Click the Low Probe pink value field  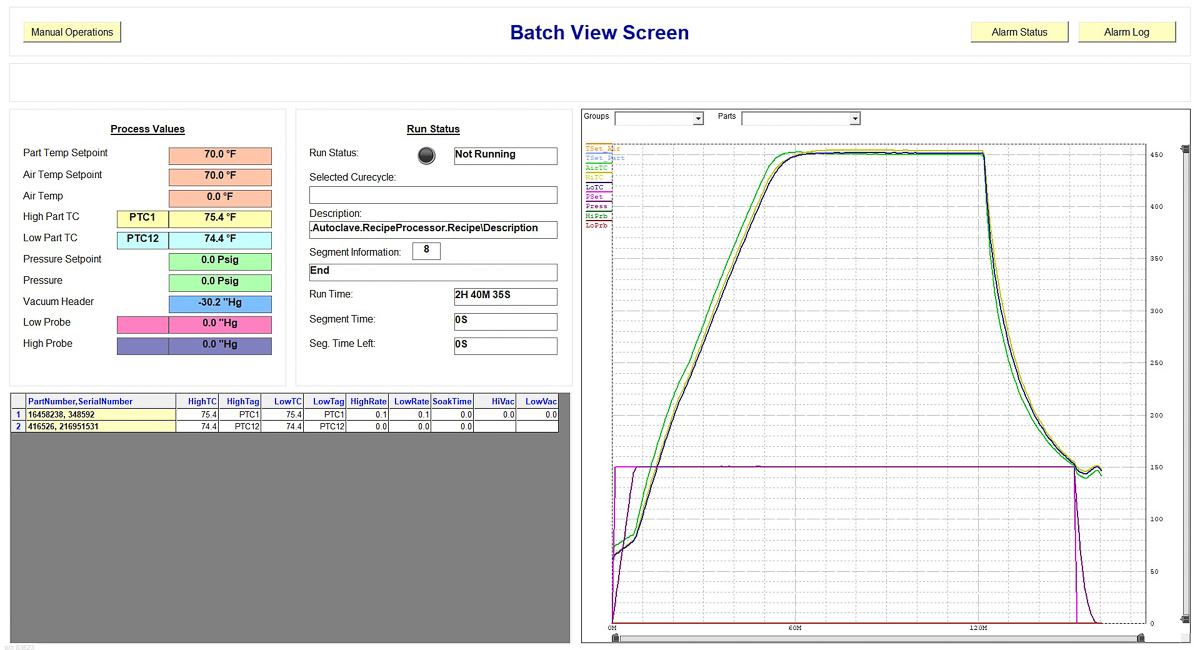click(x=220, y=325)
